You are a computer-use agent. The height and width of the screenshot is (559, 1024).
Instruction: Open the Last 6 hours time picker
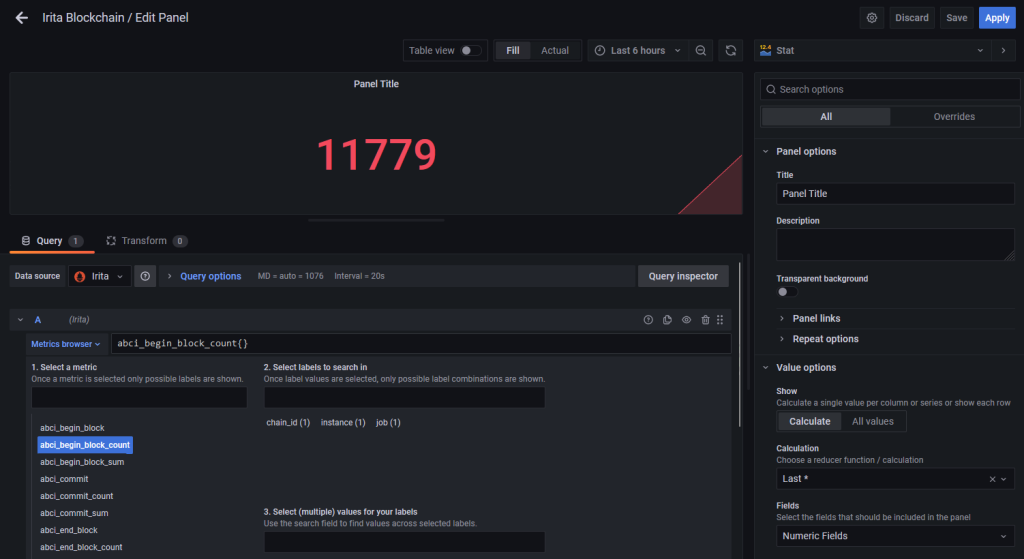[x=637, y=50]
